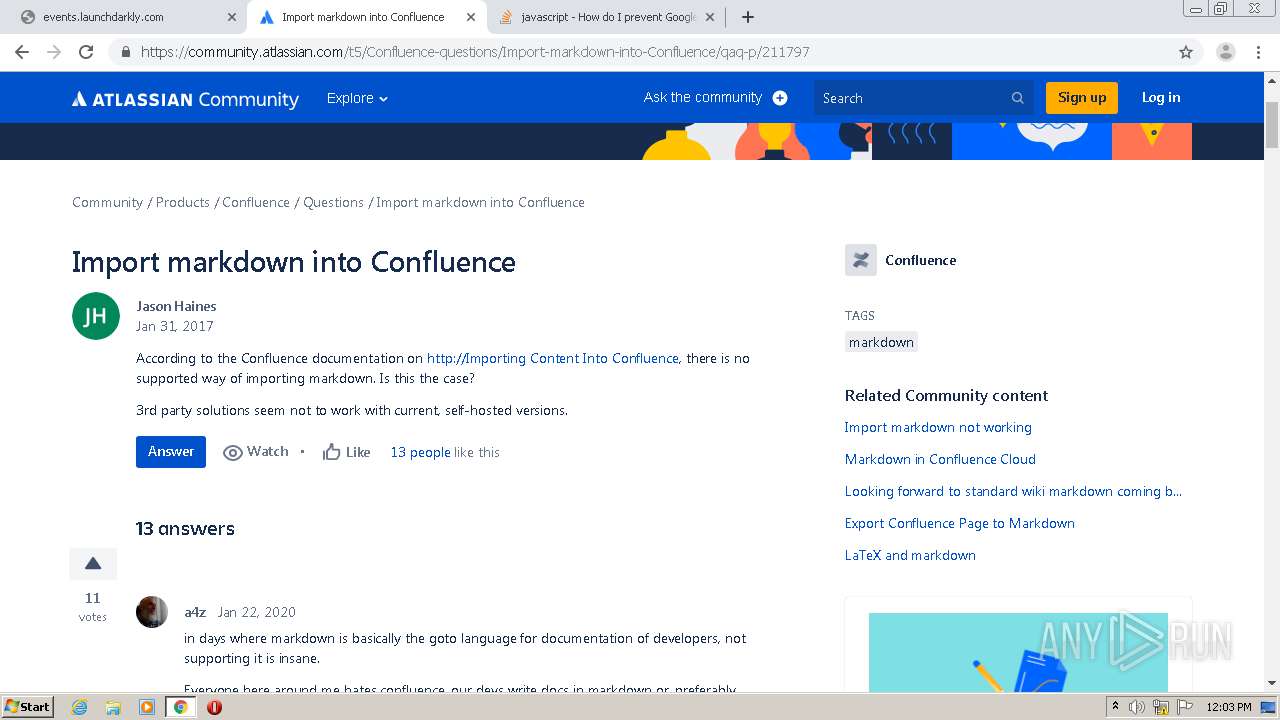The width and height of the screenshot is (1280, 720).
Task: Switch to the javascript Stack Overflow tab
Action: pyautogui.click(x=607, y=17)
